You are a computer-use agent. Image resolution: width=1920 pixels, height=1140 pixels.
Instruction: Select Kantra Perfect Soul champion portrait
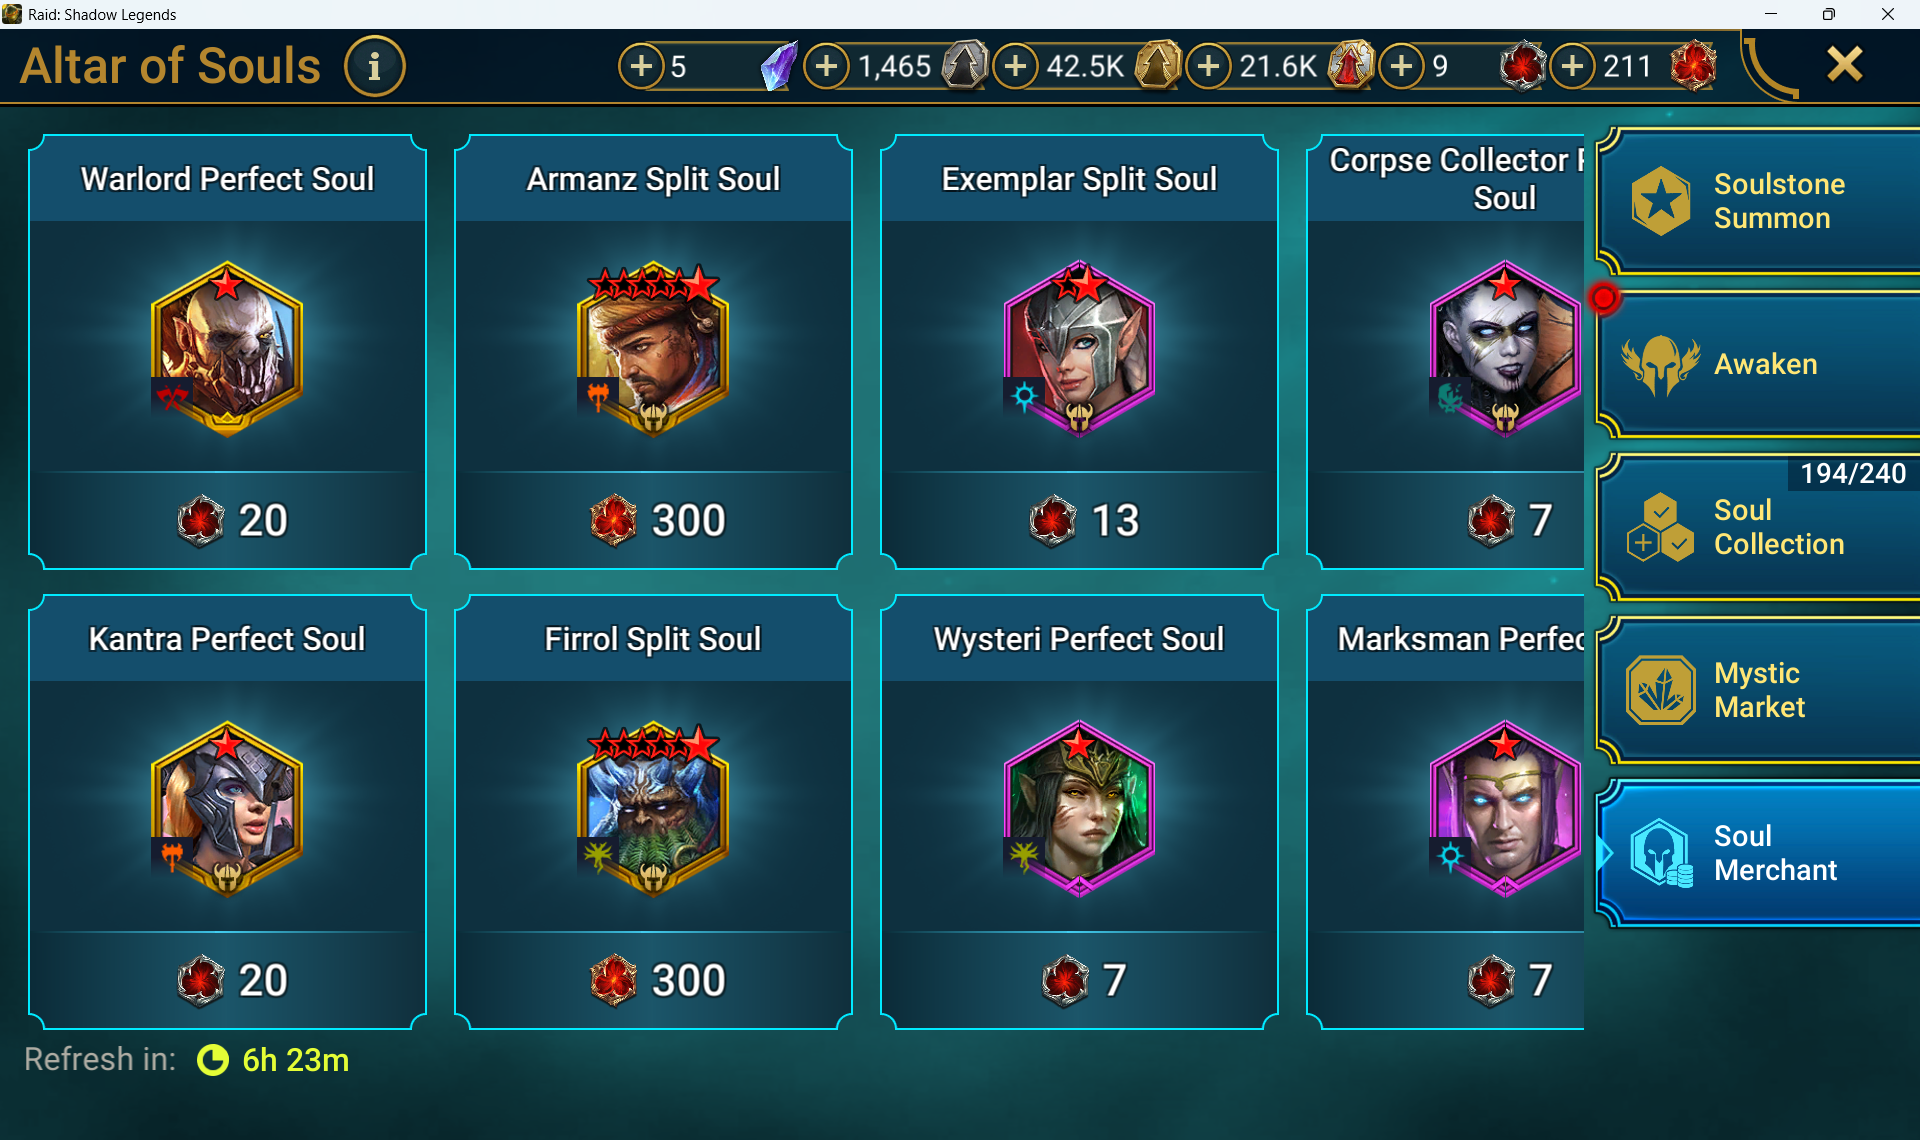tap(227, 808)
